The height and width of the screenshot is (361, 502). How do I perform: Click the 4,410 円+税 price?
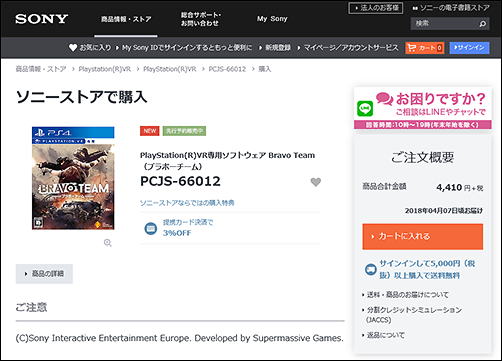[460, 188]
